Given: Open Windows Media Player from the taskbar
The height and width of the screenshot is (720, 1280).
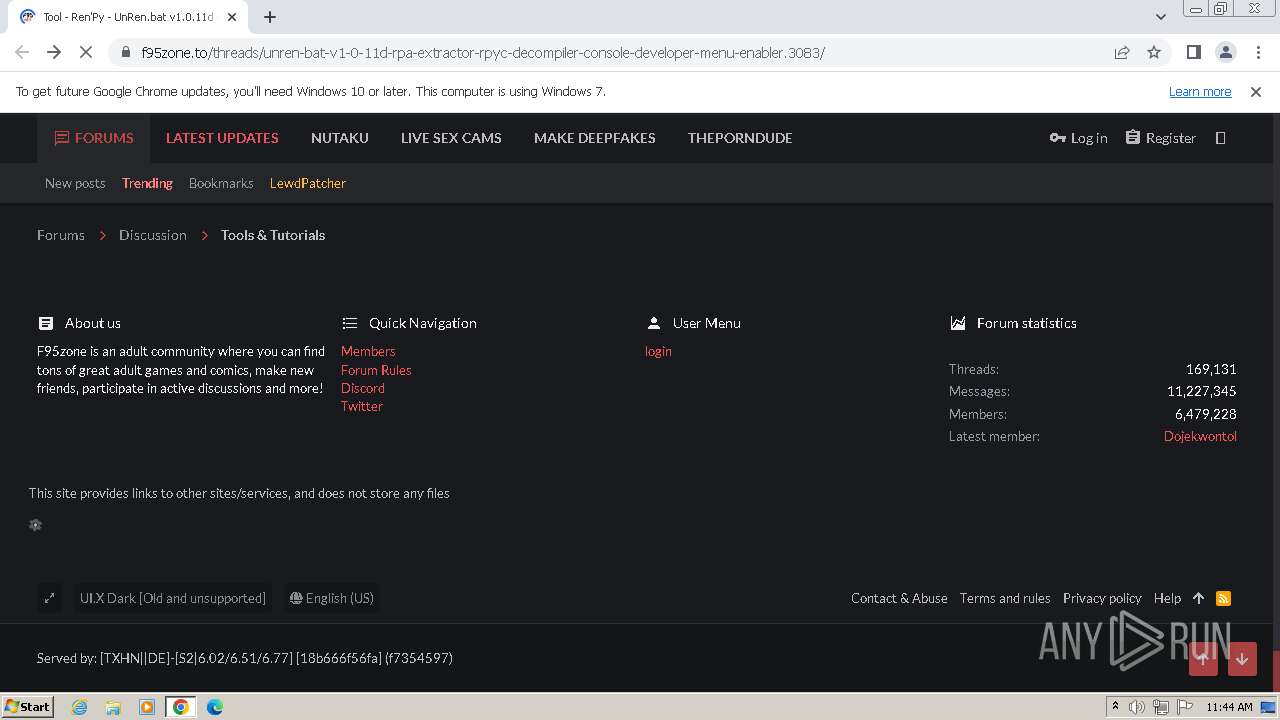Looking at the screenshot, I should (x=147, y=707).
